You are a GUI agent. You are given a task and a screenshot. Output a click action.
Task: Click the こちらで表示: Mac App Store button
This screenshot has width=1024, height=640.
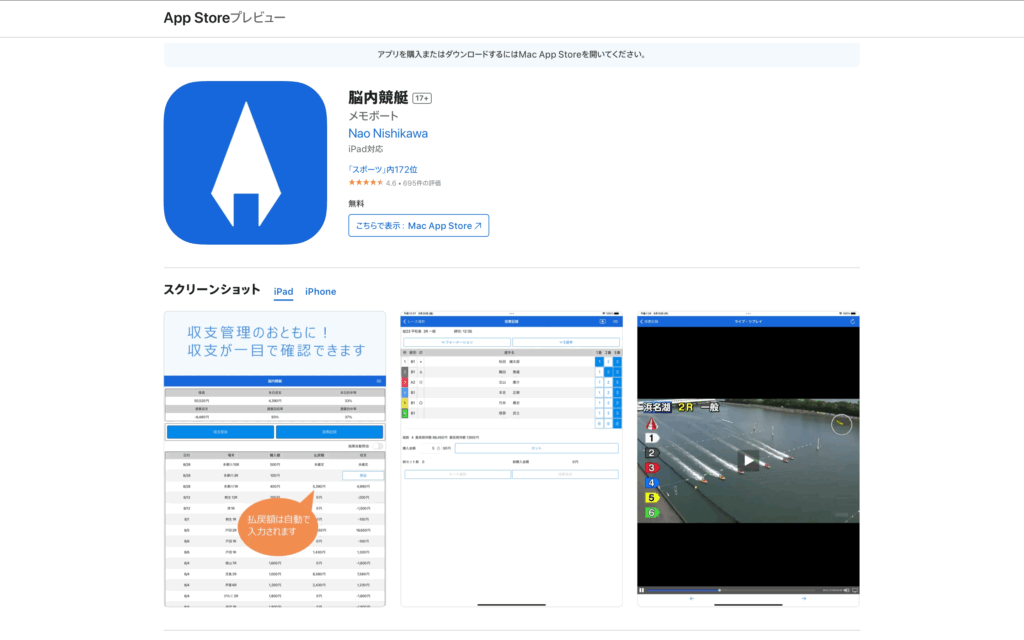tap(419, 225)
